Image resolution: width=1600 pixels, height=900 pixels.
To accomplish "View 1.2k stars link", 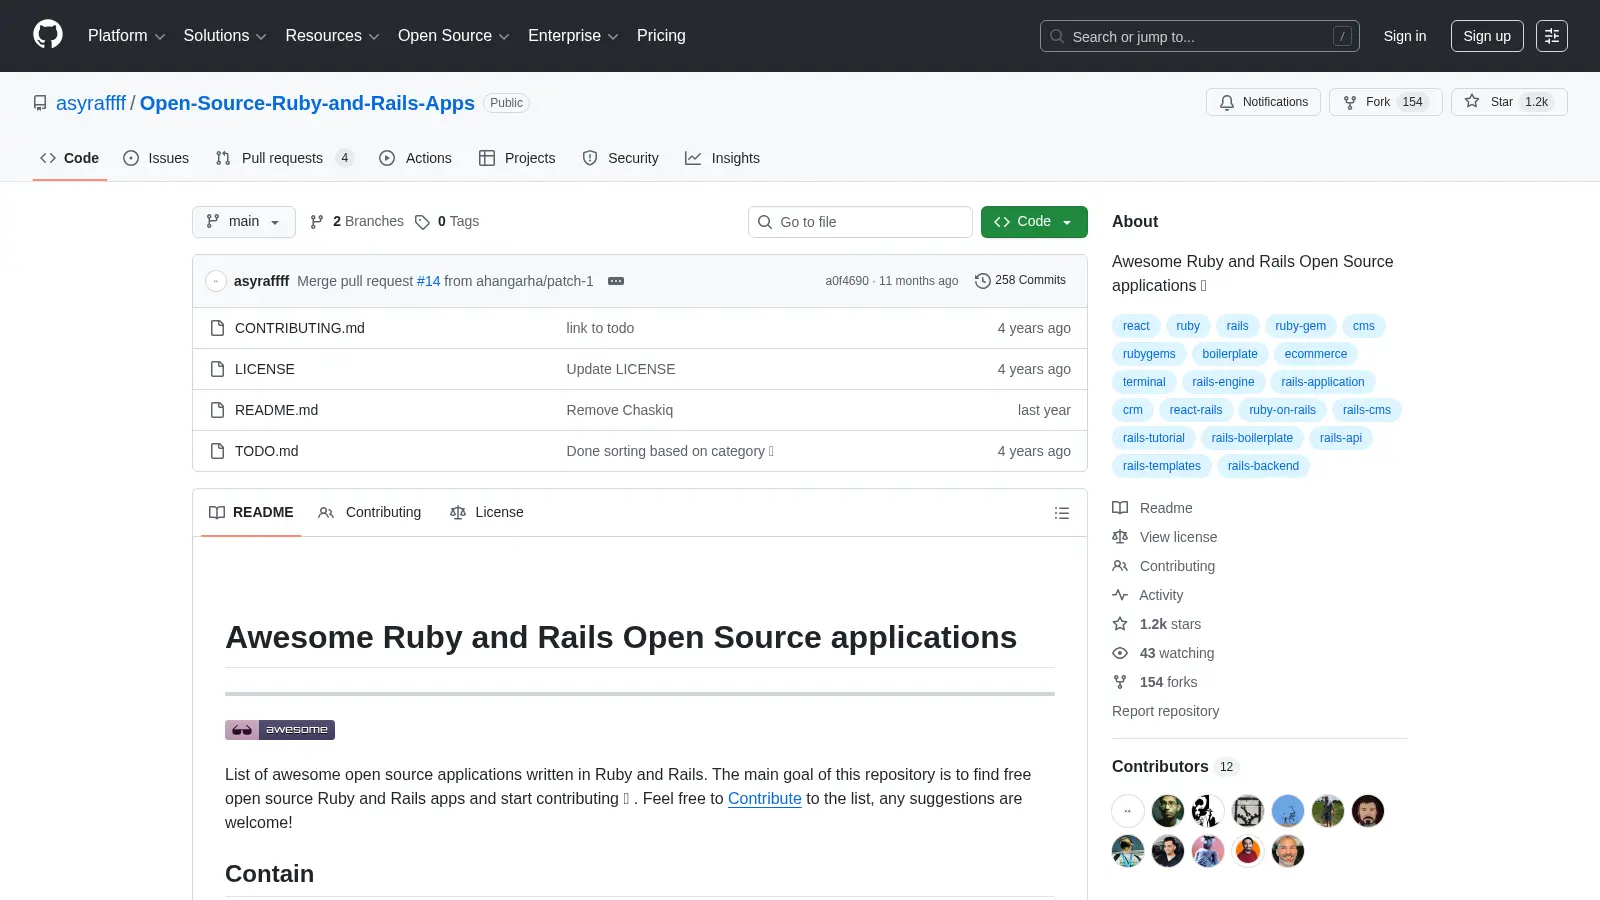I will pos(1157,624).
